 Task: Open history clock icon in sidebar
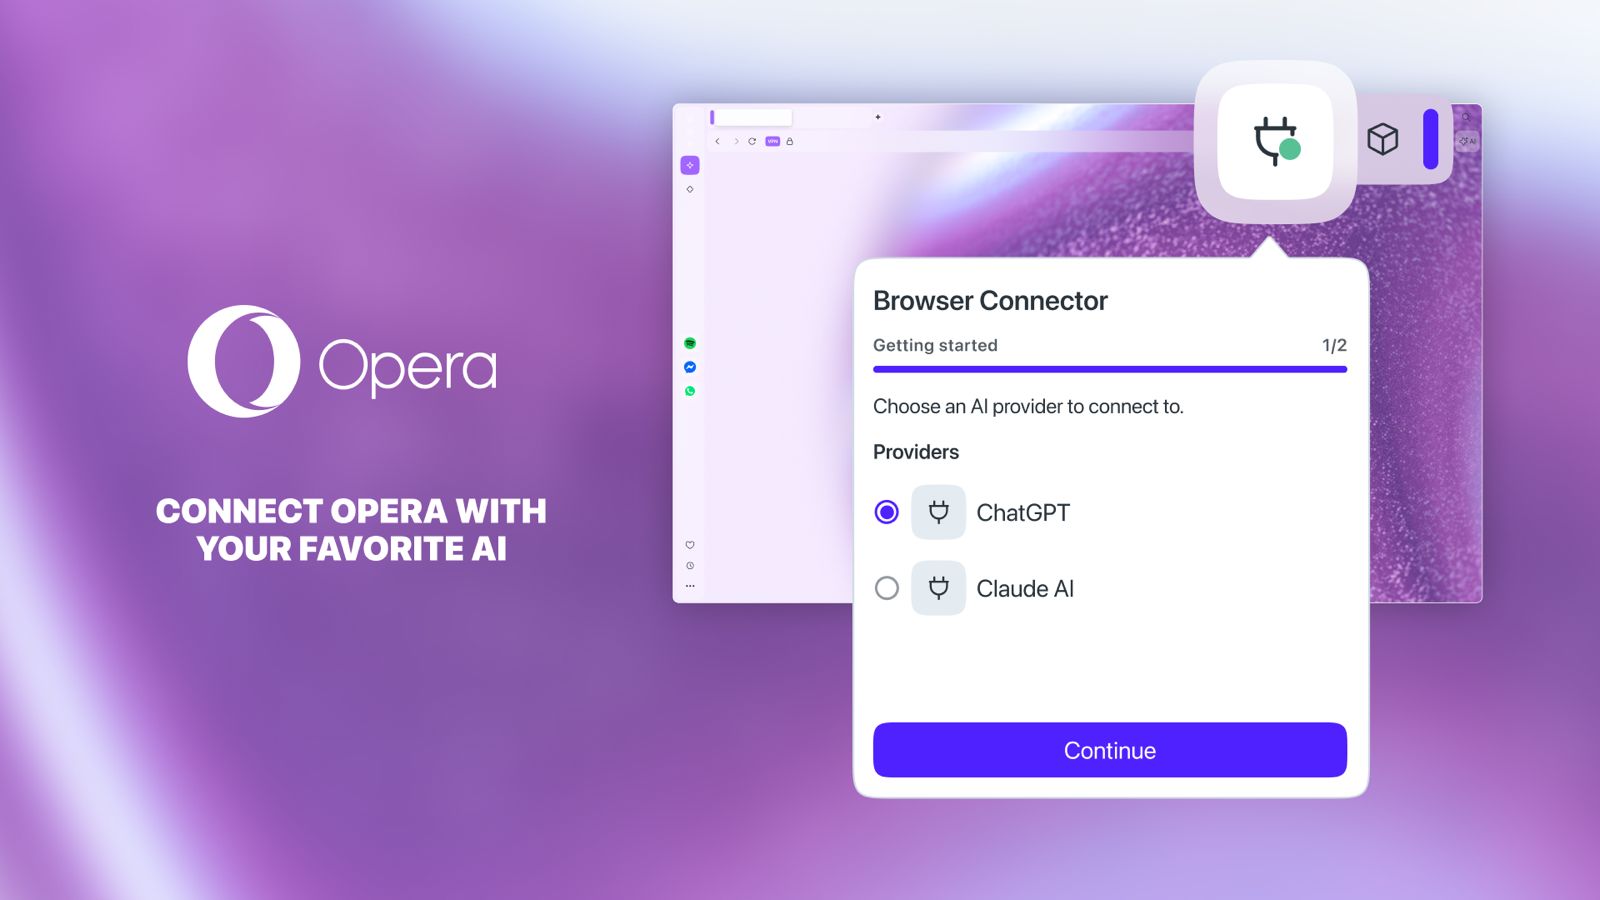tap(690, 566)
